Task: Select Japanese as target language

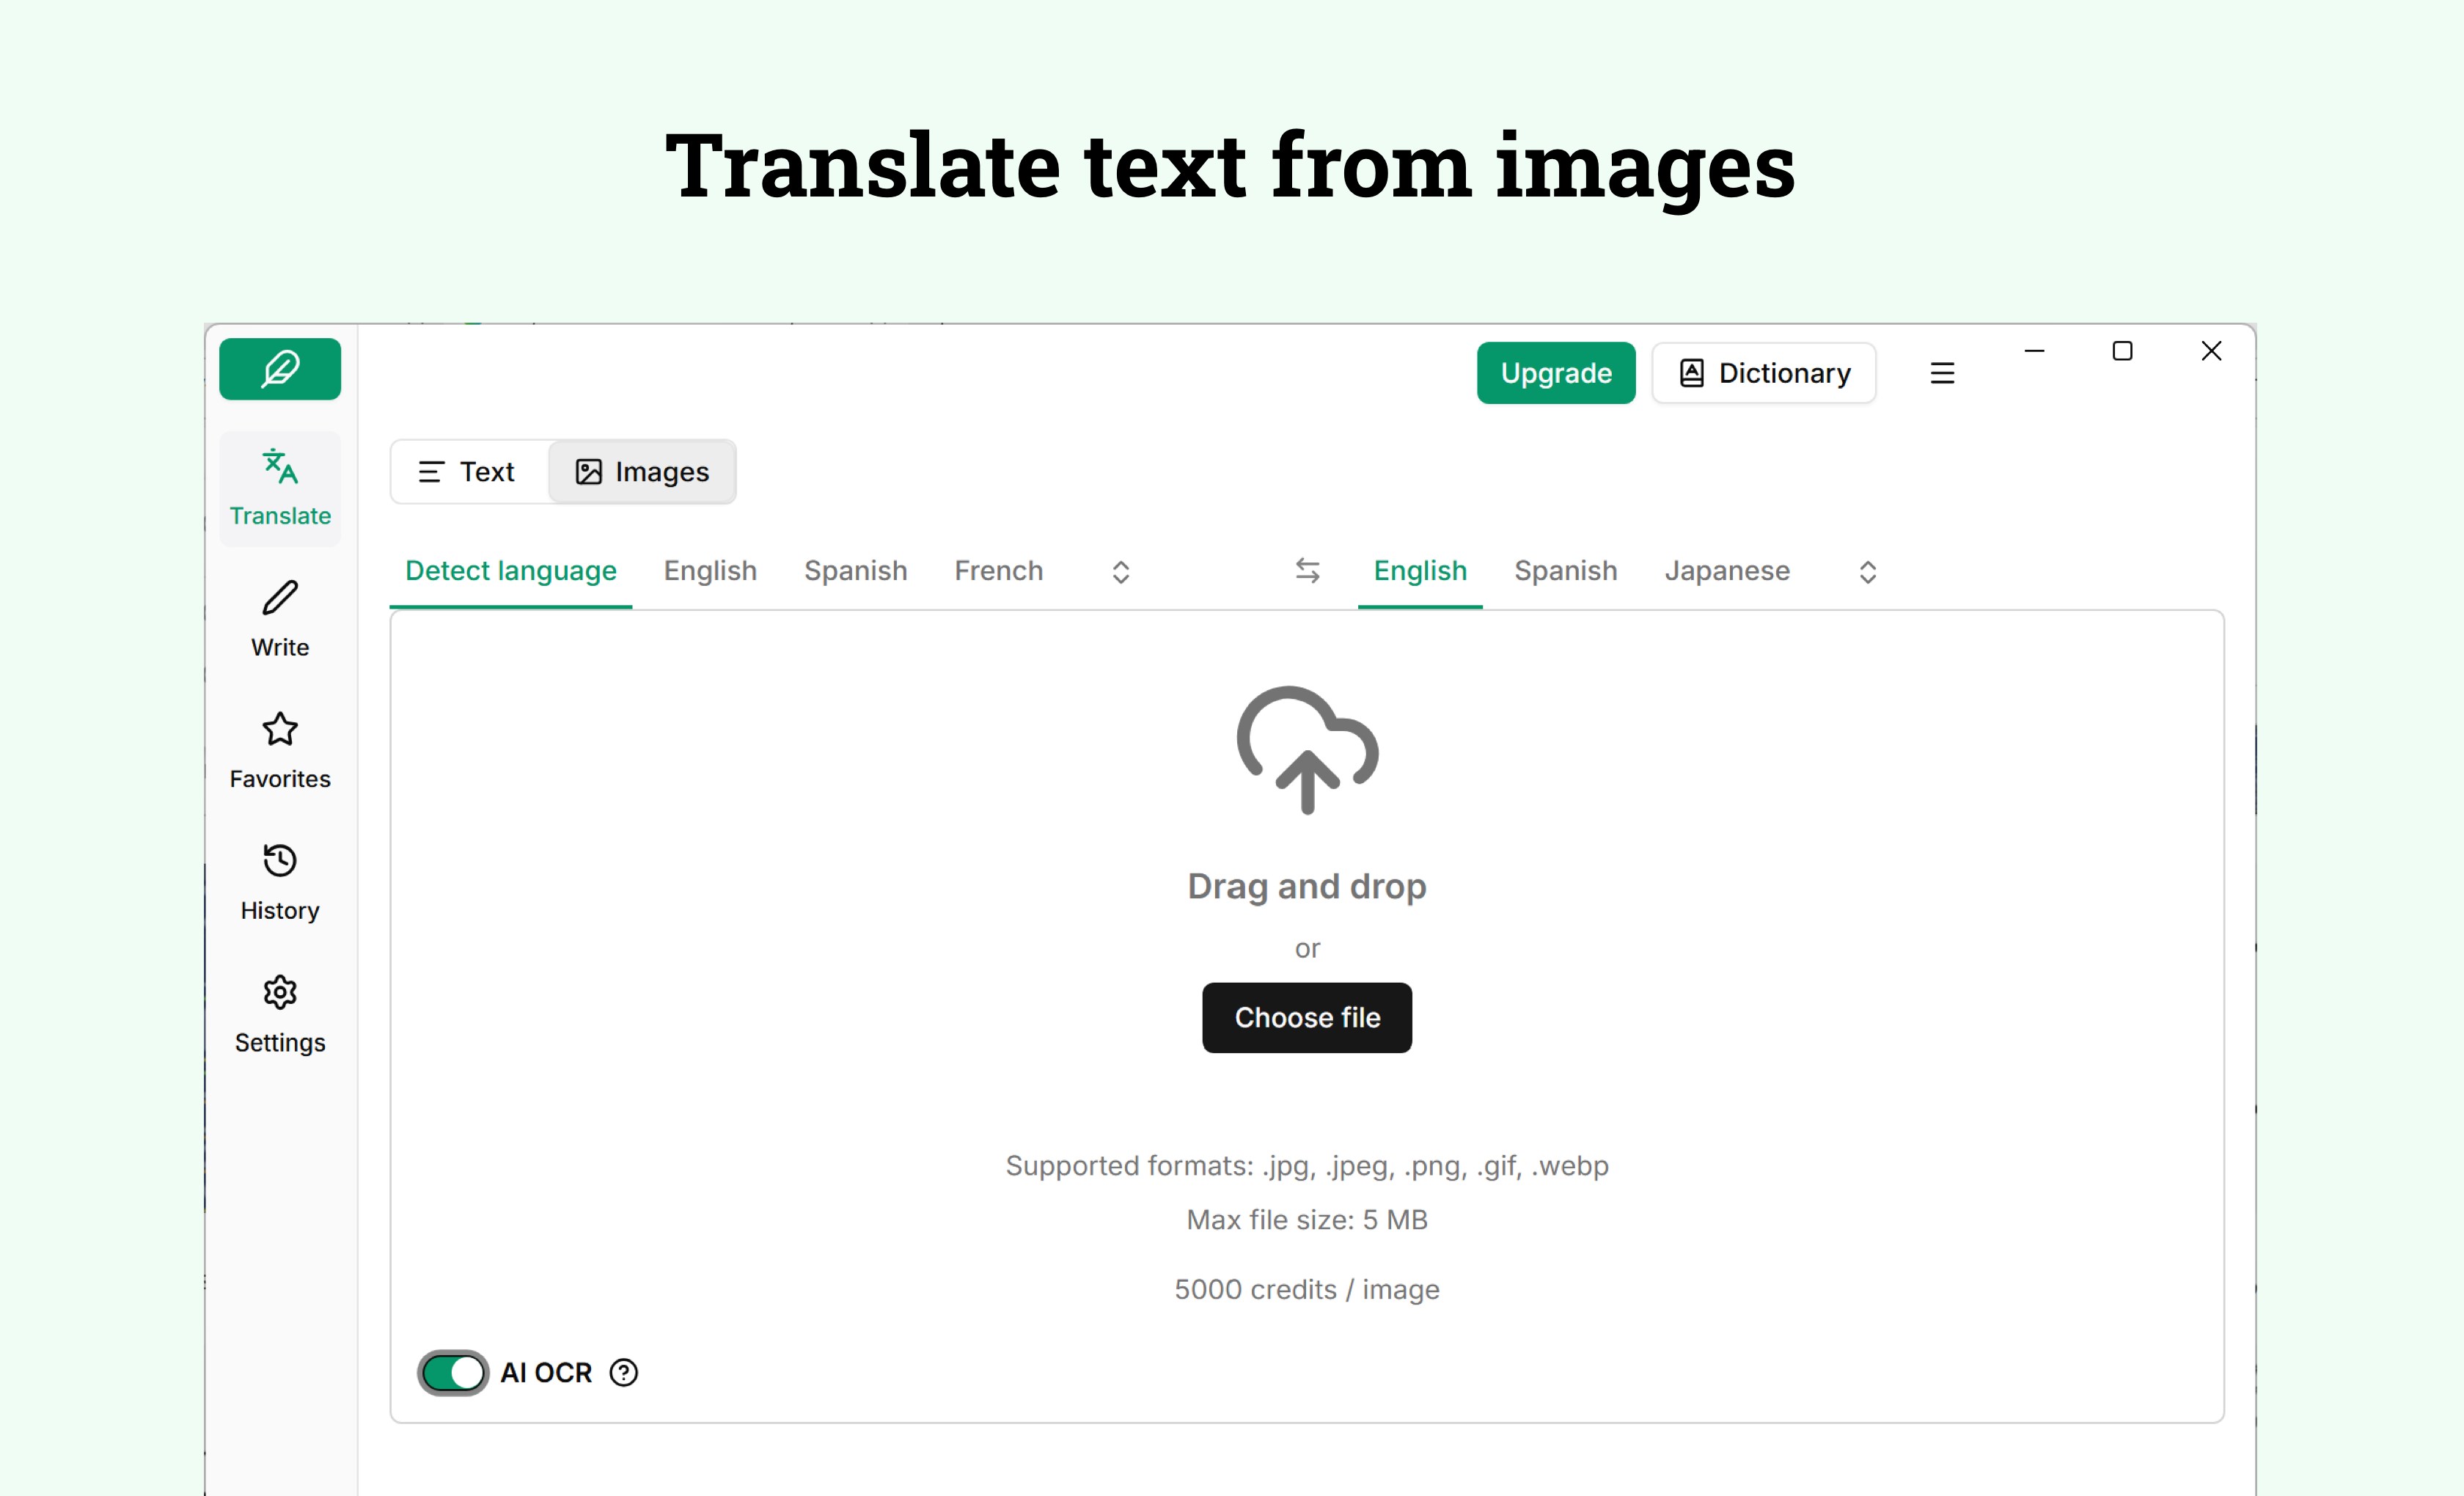Action: (x=1727, y=570)
